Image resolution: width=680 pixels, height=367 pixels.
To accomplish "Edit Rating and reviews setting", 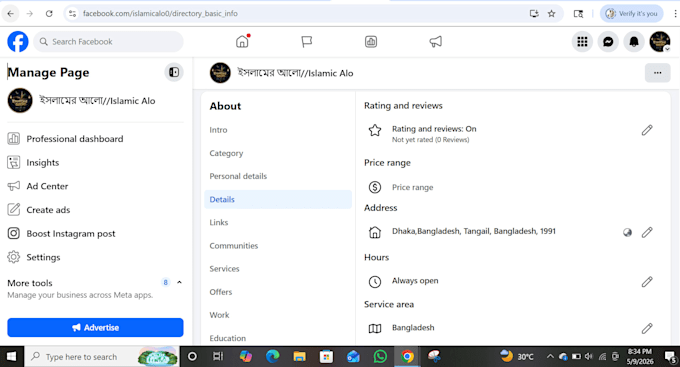I will 647,130.
